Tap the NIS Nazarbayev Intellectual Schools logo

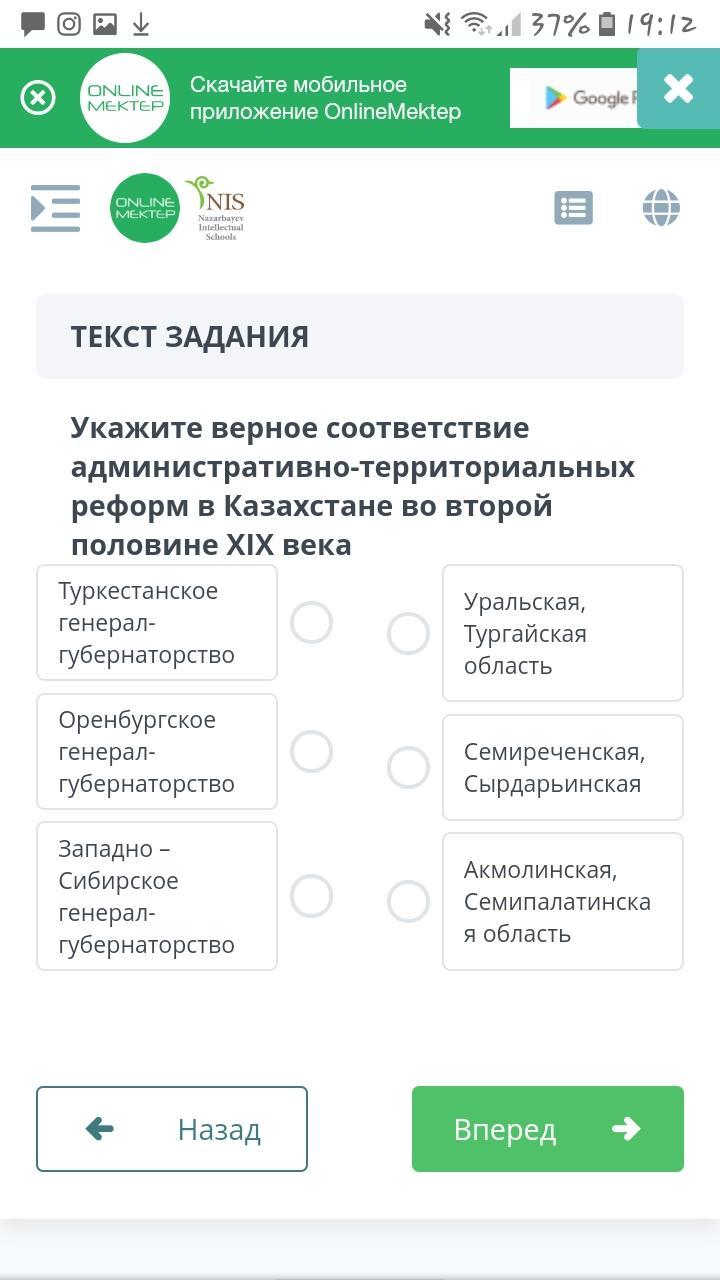click(x=216, y=208)
